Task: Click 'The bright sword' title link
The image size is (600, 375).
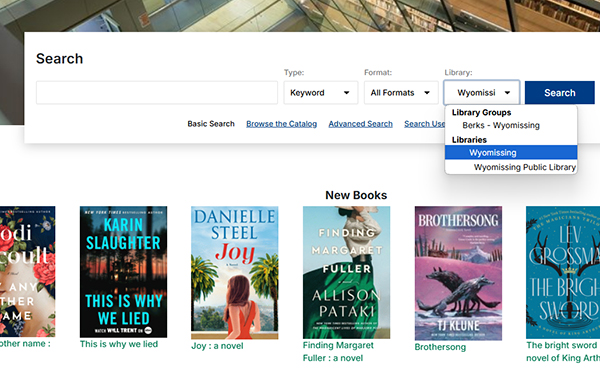Action: 563,352
